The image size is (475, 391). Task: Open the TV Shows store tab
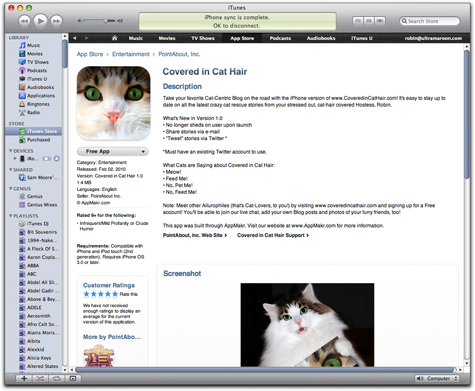tap(203, 38)
